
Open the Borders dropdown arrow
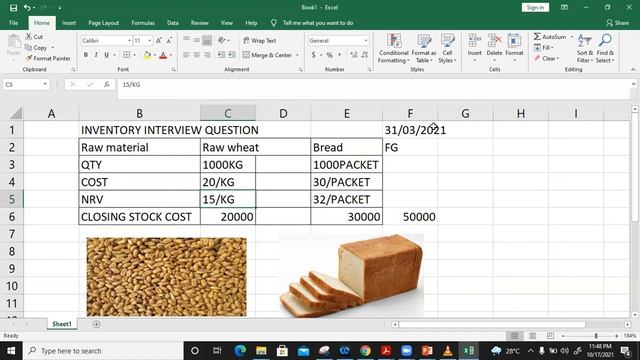point(135,55)
